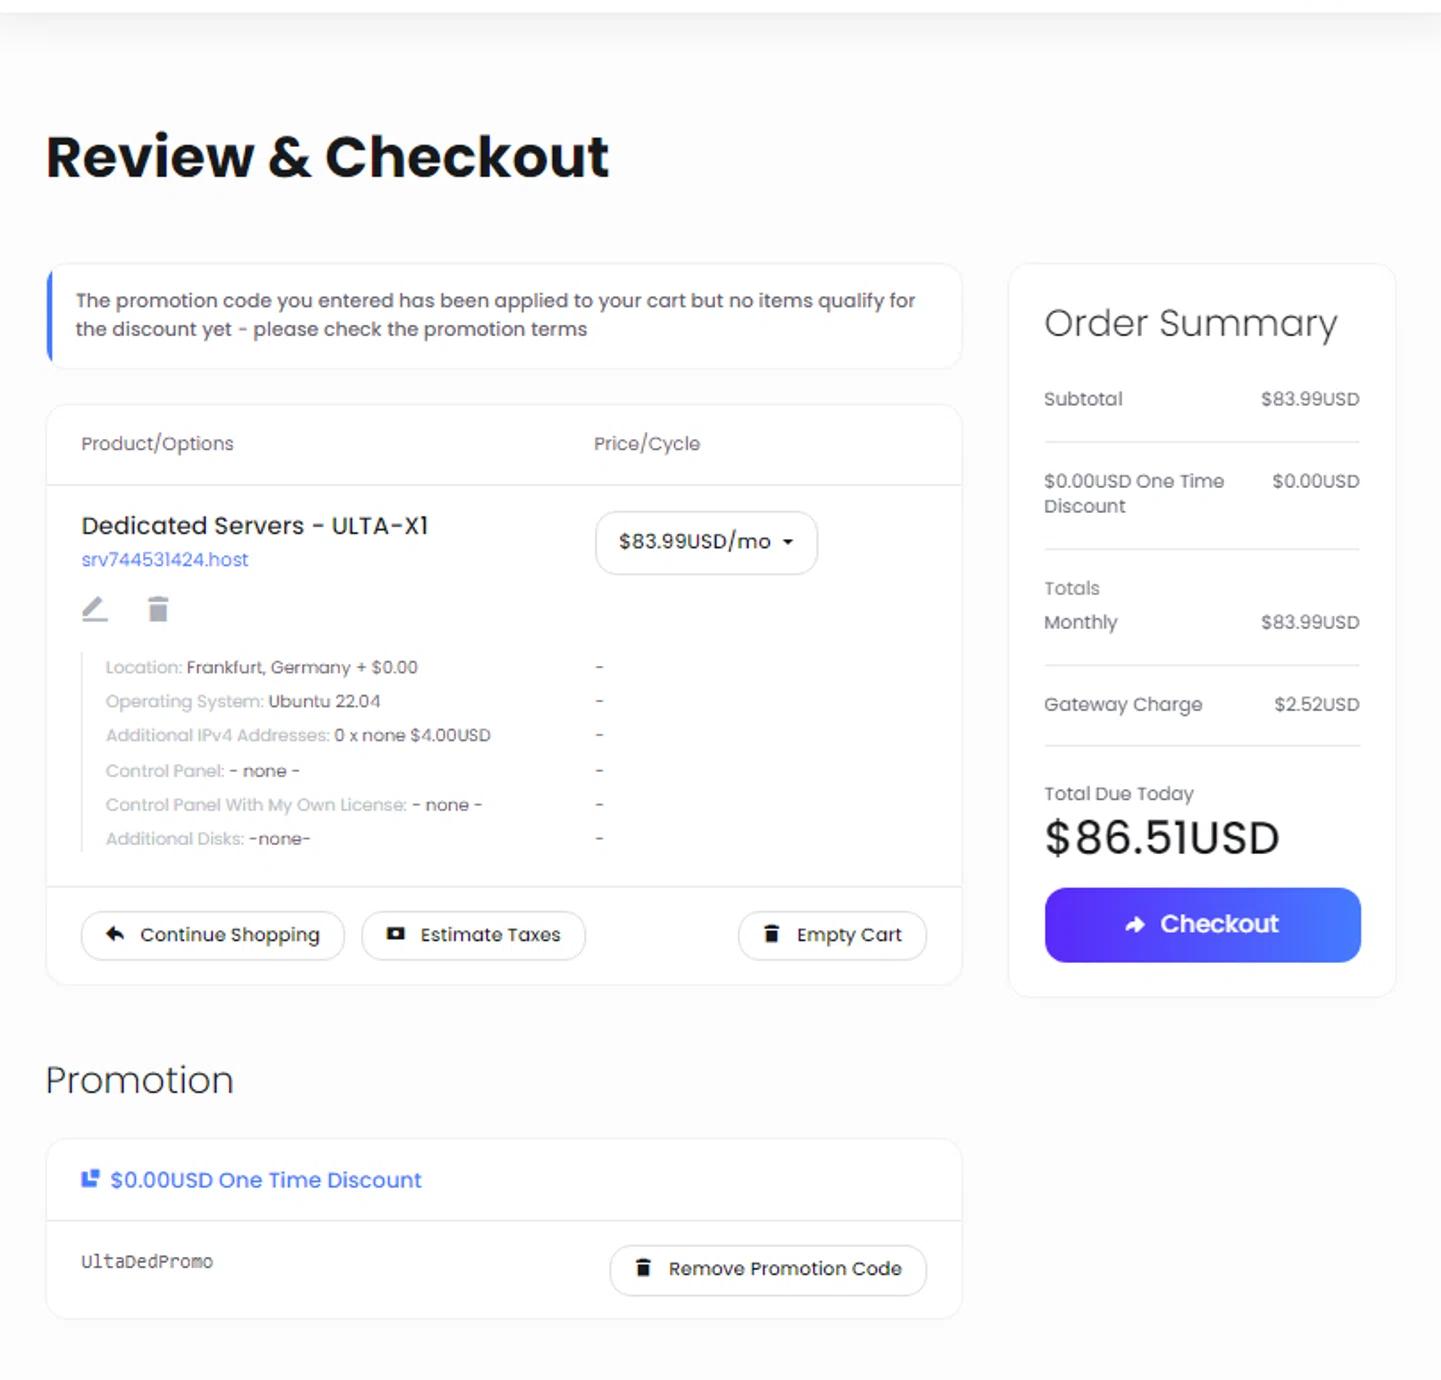Click Continue Shopping button
This screenshot has width=1441, height=1380.
213,935
